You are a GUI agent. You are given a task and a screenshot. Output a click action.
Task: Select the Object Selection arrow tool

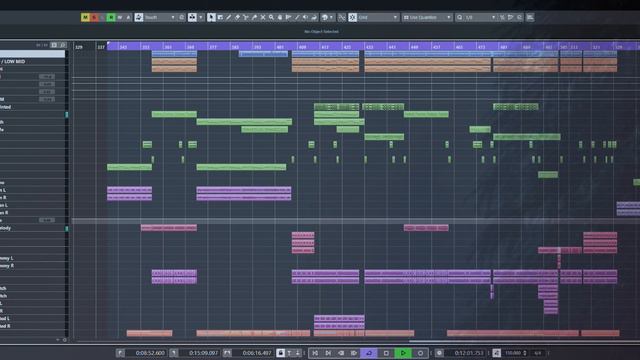coord(211,17)
